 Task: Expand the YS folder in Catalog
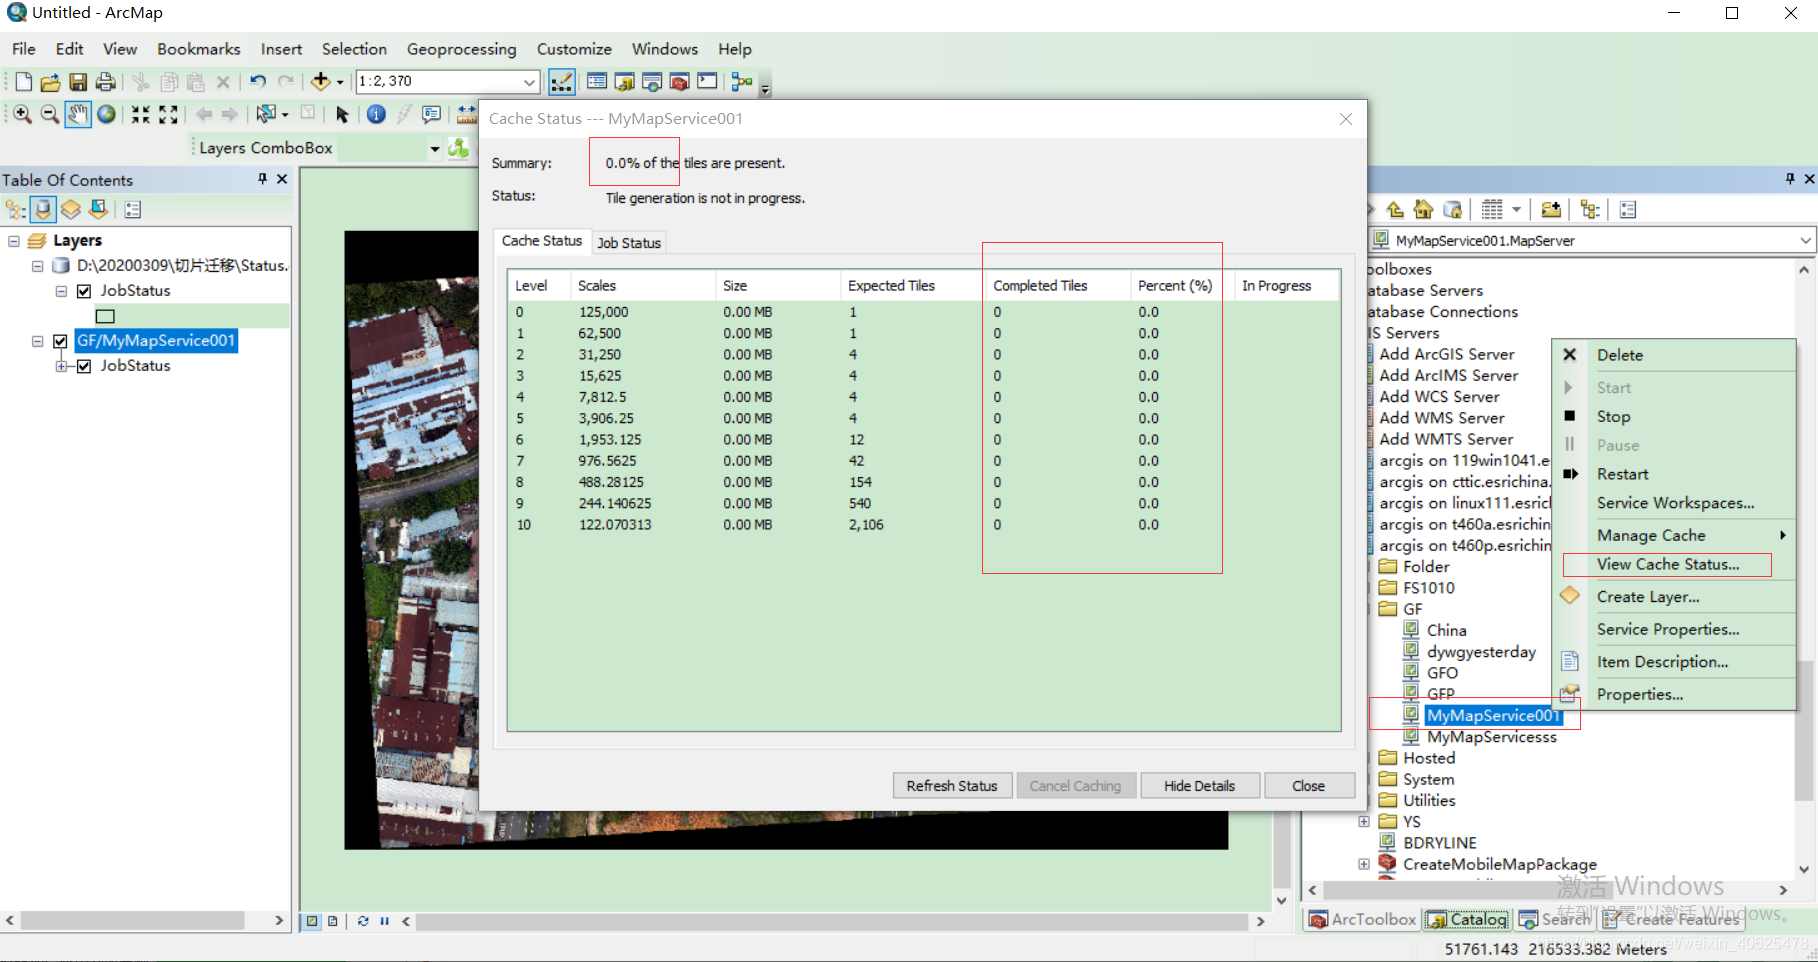coord(1364,821)
